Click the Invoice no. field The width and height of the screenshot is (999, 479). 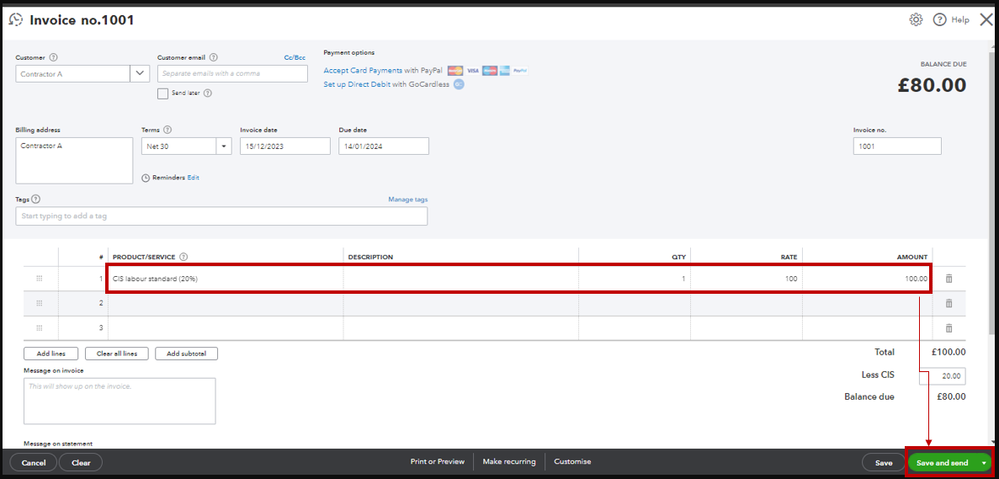click(897, 146)
